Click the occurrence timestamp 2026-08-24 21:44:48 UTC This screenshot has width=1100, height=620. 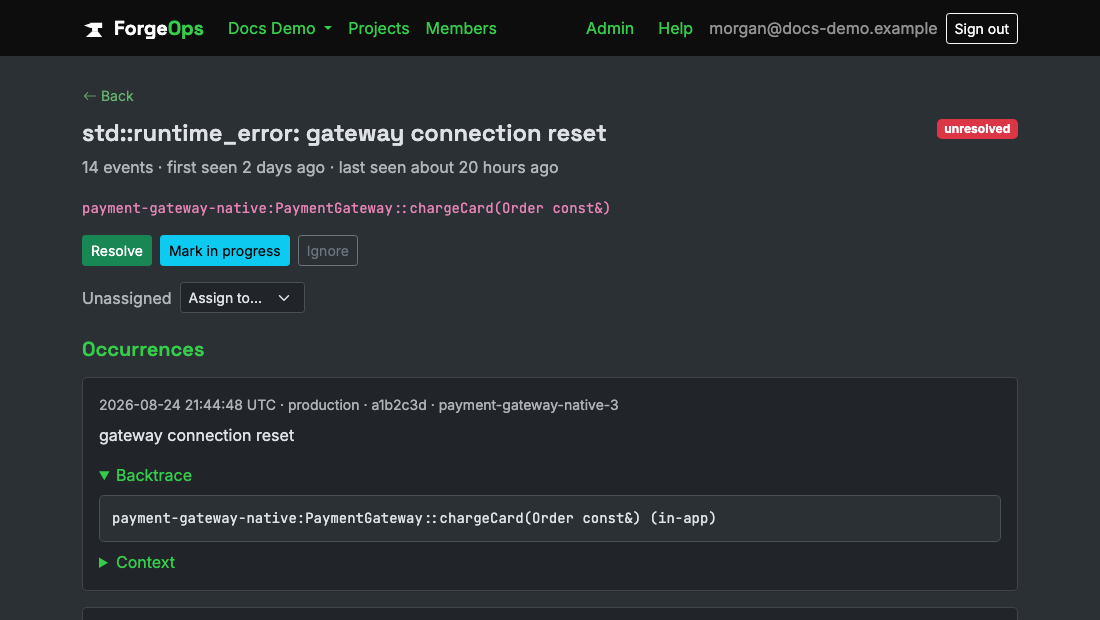click(x=187, y=405)
